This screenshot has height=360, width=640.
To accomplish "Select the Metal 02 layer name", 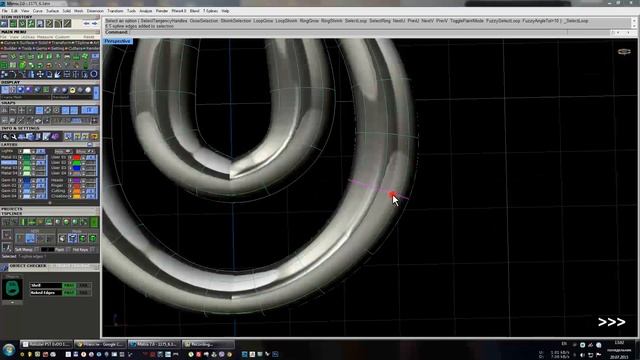I will pyautogui.click(x=9, y=162).
